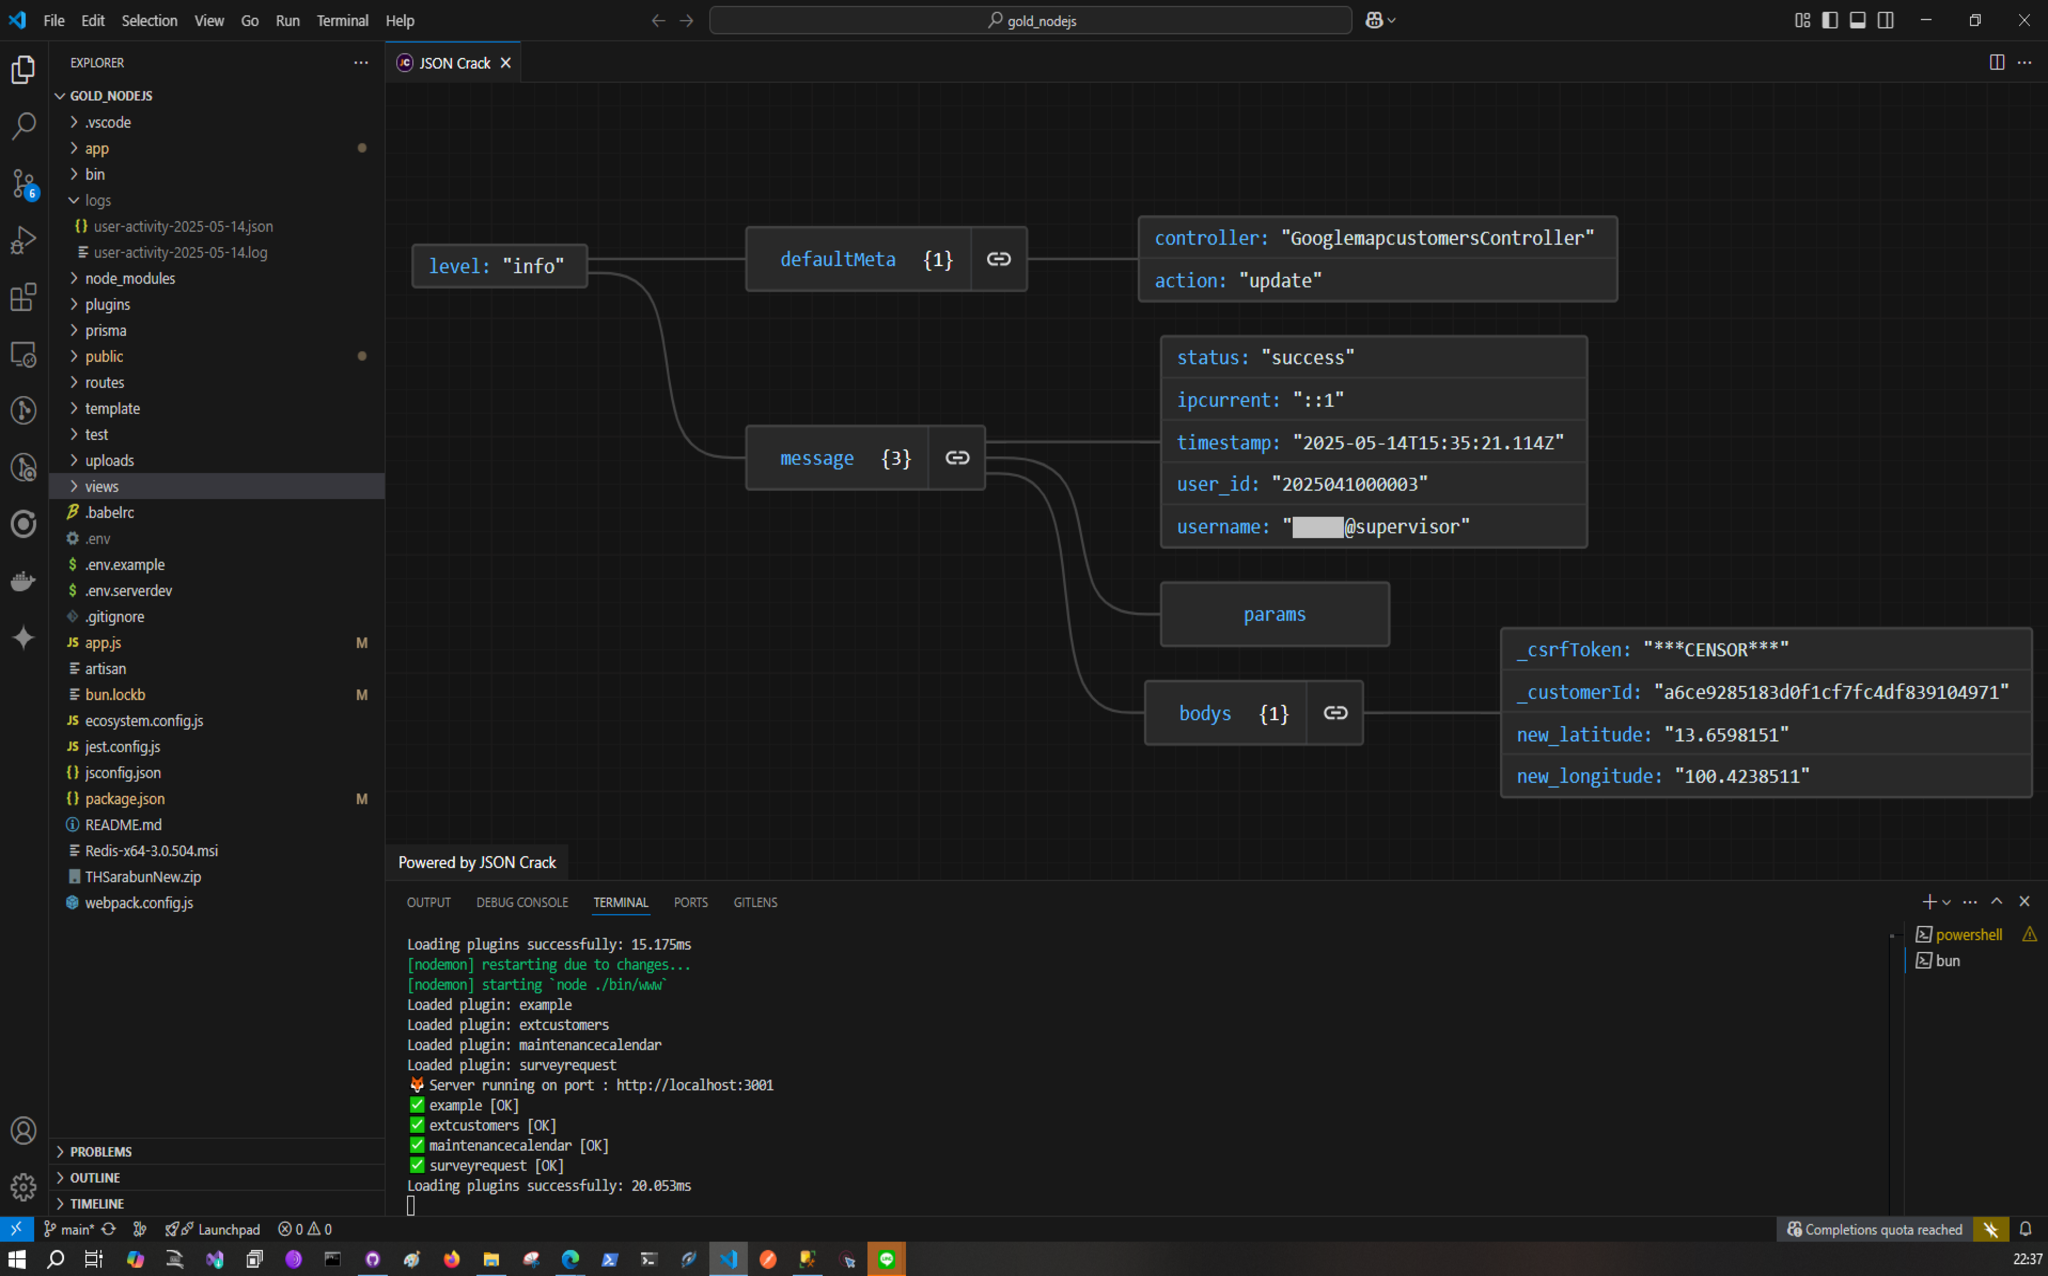Toggle the secondary sidebar visibility
The image size is (2048, 1276).
coord(1886,19)
